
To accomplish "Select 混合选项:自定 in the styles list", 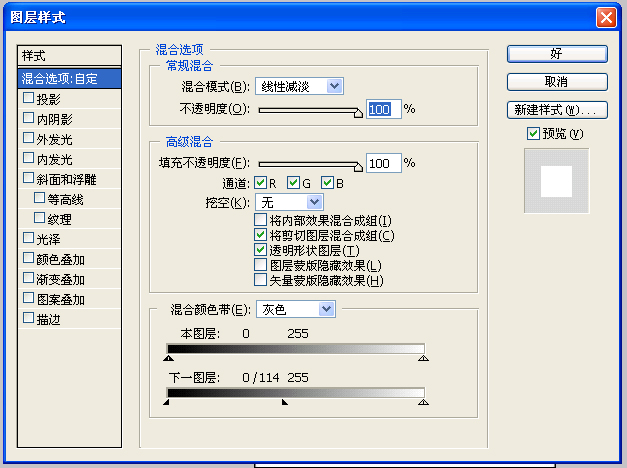I will (x=69, y=79).
